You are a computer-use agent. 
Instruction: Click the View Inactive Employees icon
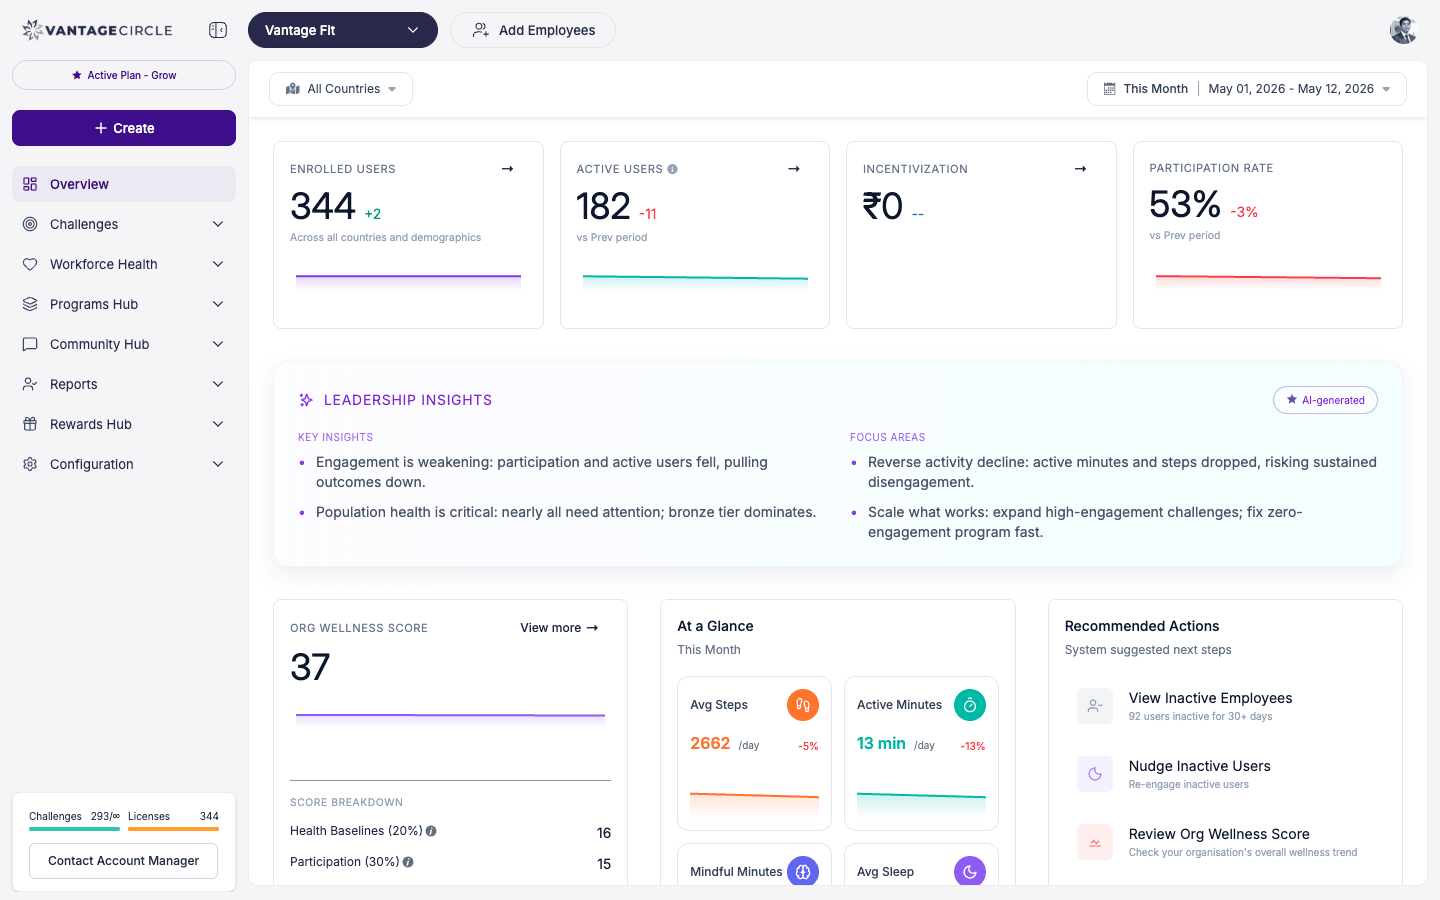(1095, 706)
